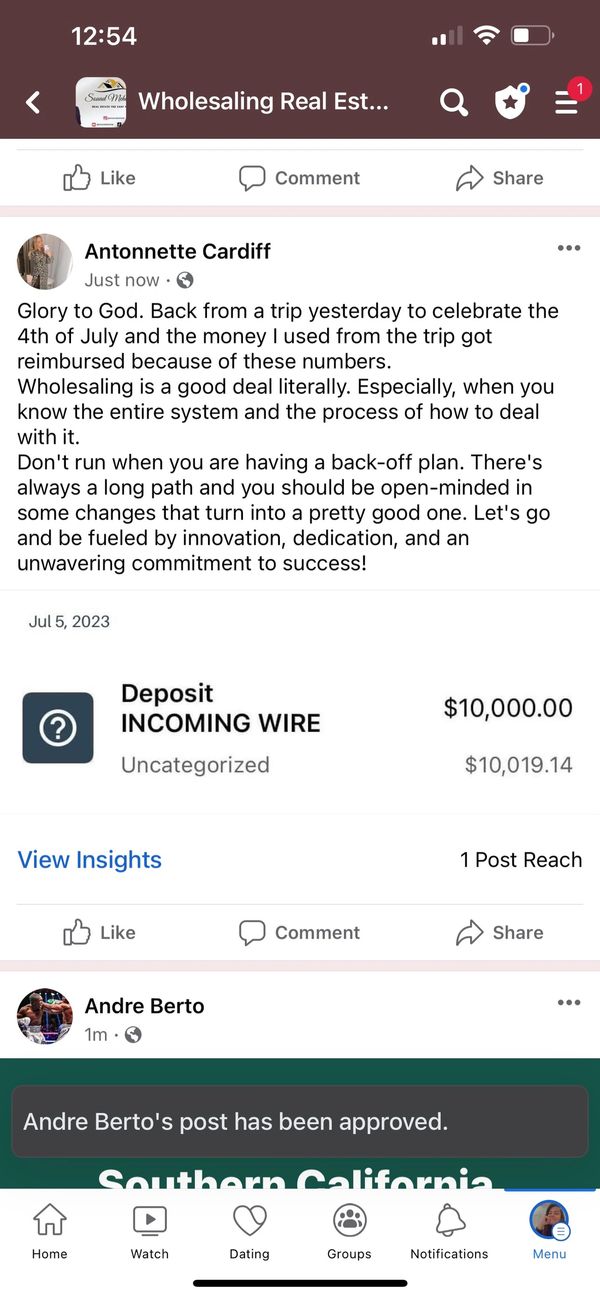This screenshot has width=600, height=1298.
Task: Tap the top Share icon button
Action: pyautogui.click(x=499, y=178)
